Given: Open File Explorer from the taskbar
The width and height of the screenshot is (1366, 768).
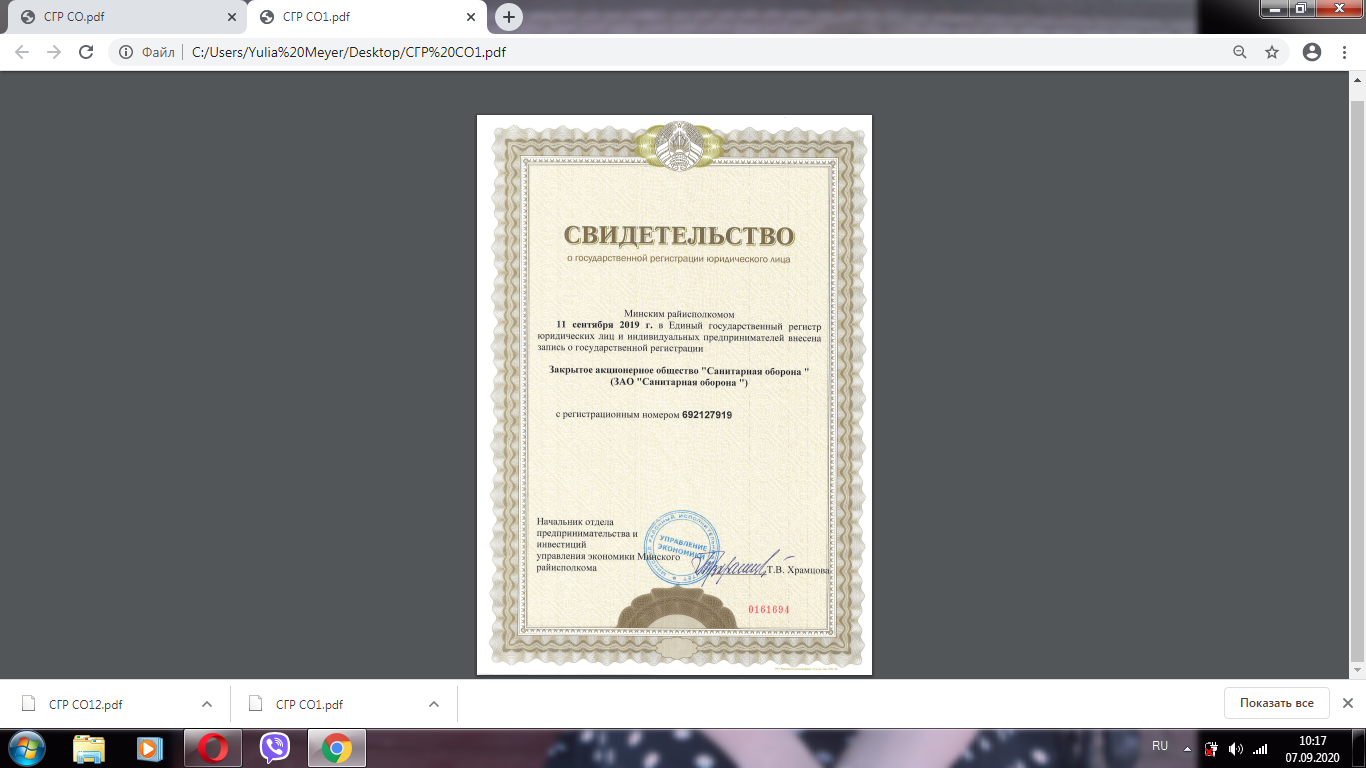Looking at the screenshot, I should click(88, 747).
